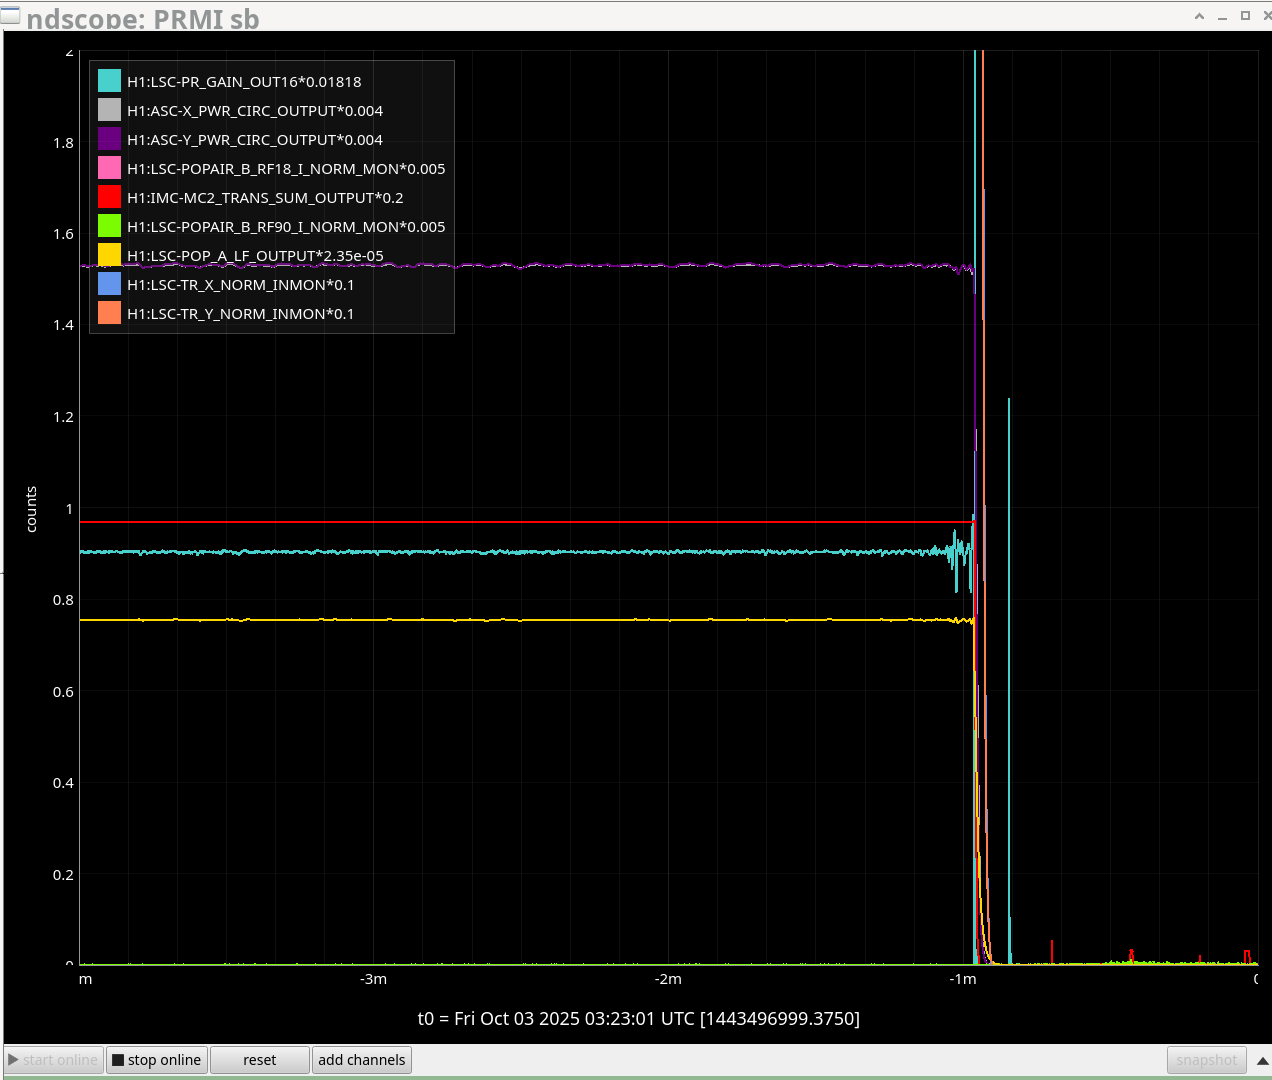
Task: Click the counts y-axis label
Action: pyautogui.click(x=31, y=509)
